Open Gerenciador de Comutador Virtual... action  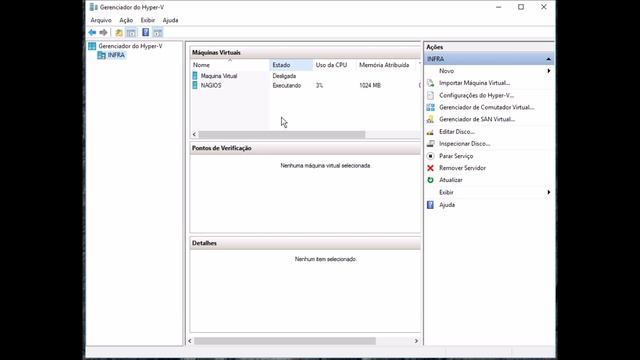[x=487, y=107]
